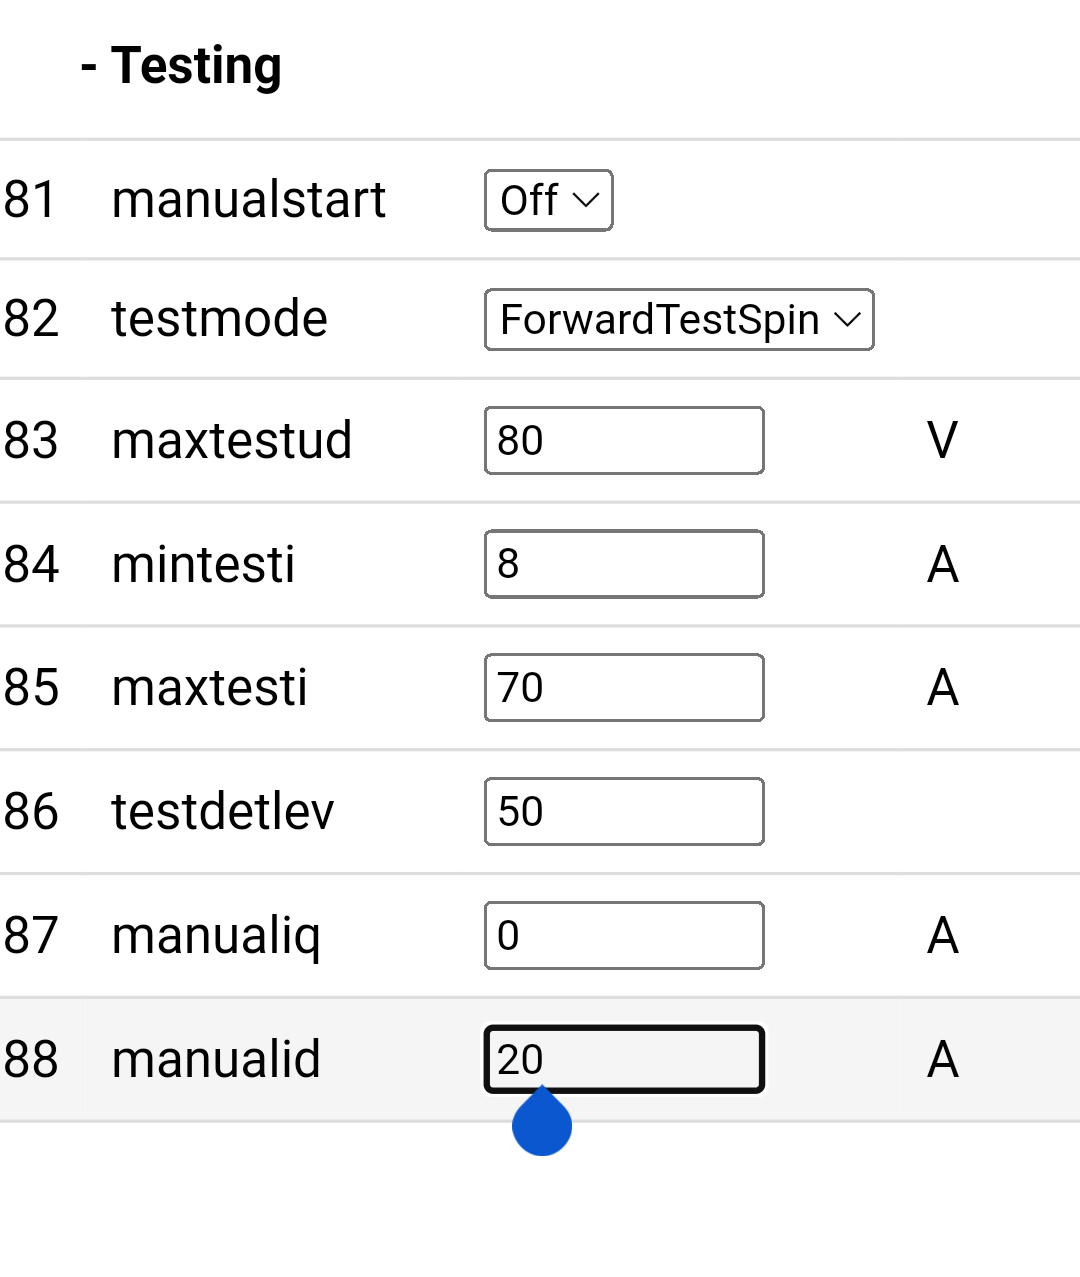
Task: Click the maxtesti field showing 70
Action: click(624, 688)
